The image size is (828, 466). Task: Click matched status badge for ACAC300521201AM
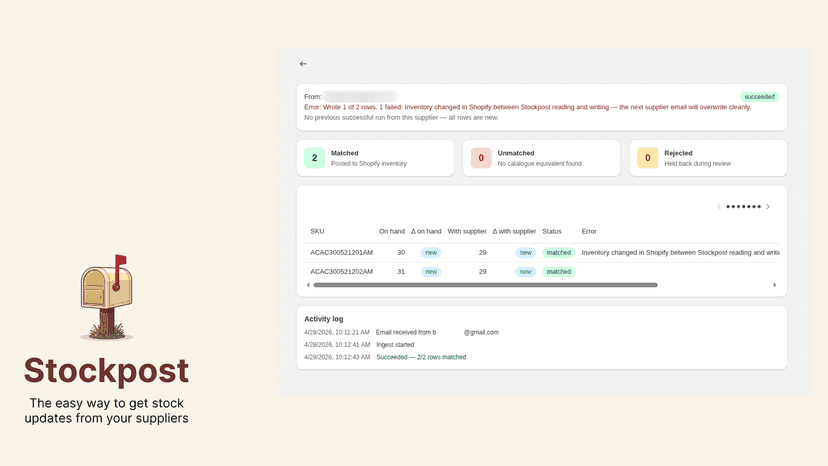click(x=559, y=253)
